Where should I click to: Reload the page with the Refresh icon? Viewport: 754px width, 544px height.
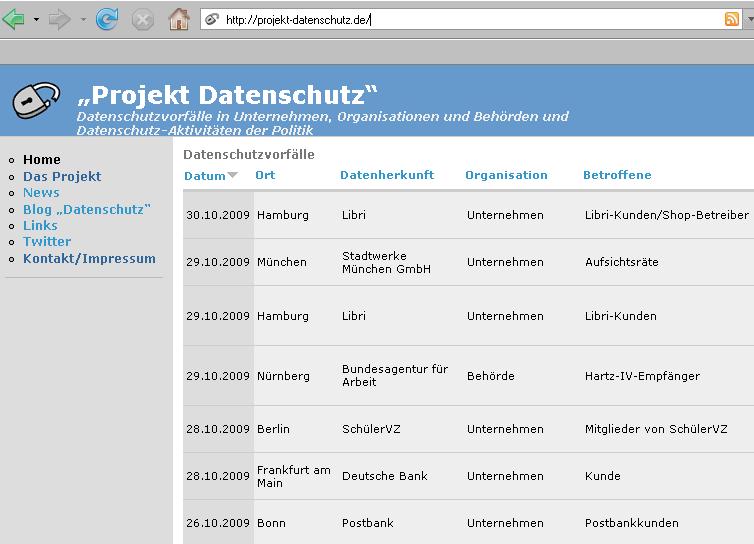[107, 19]
